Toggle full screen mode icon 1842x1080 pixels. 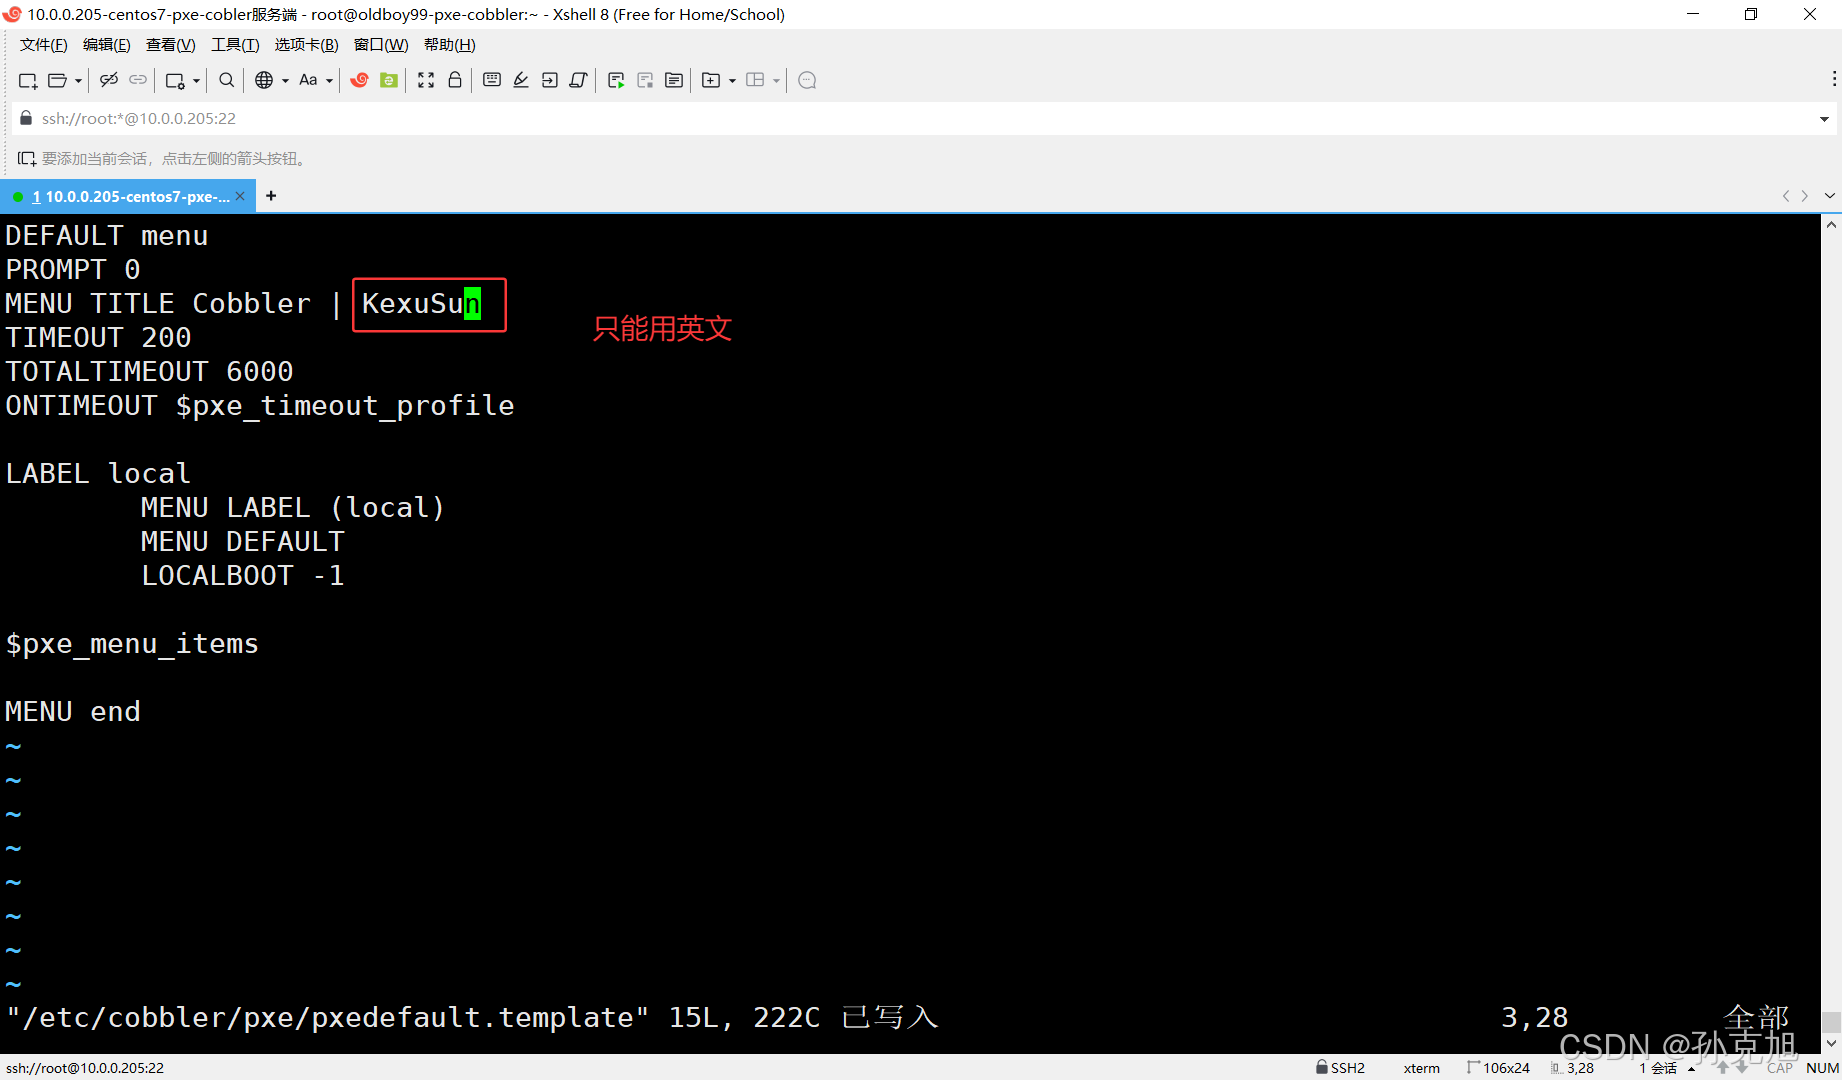425,80
